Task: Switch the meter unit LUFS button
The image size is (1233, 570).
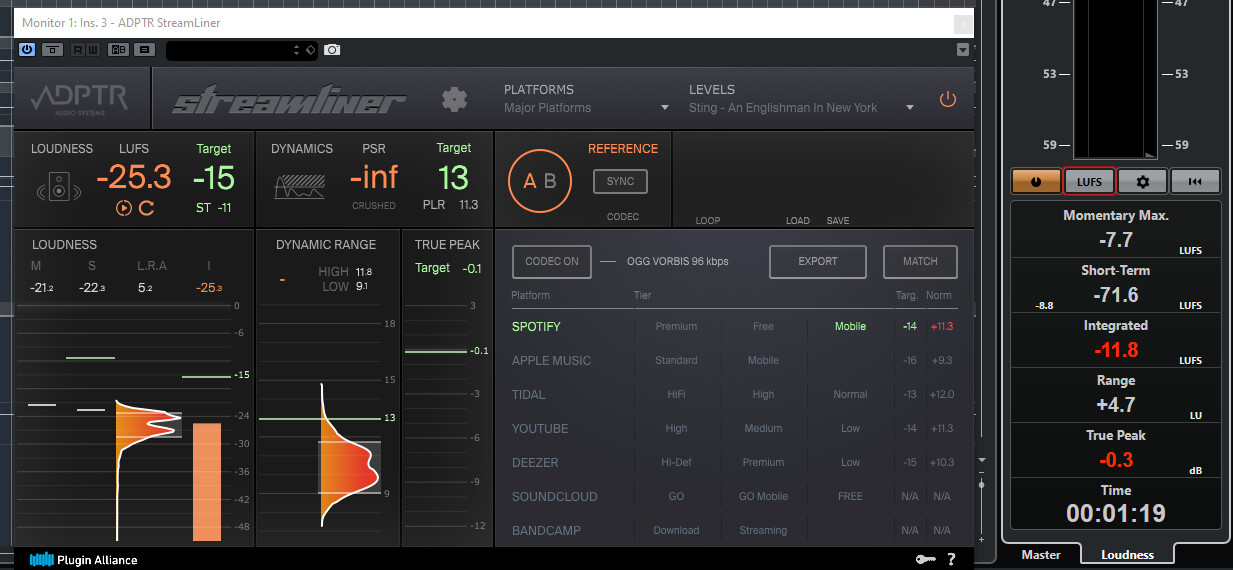Action: click(x=1089, y=181)
